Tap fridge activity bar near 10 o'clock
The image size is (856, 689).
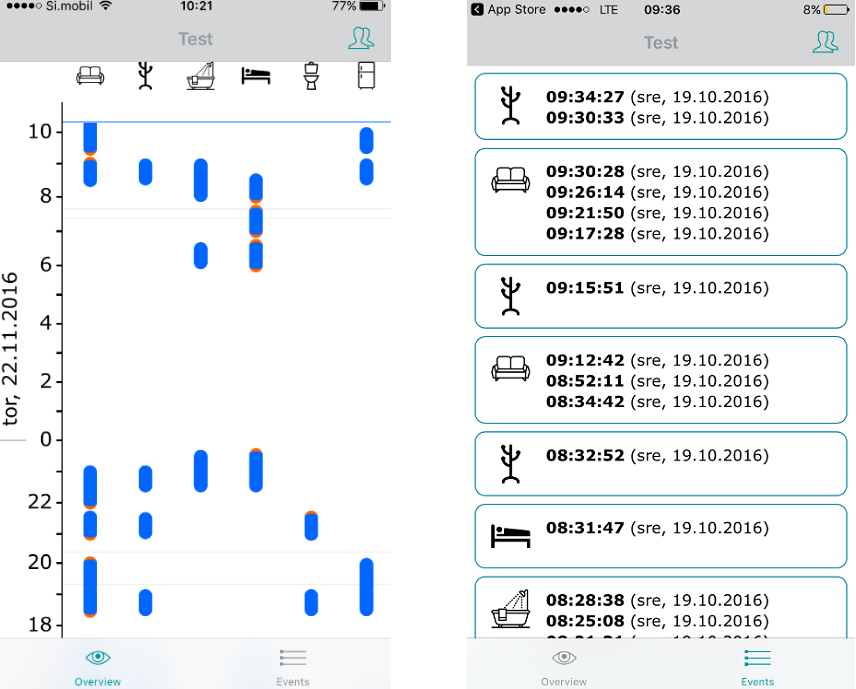click(x=366, y=141)
